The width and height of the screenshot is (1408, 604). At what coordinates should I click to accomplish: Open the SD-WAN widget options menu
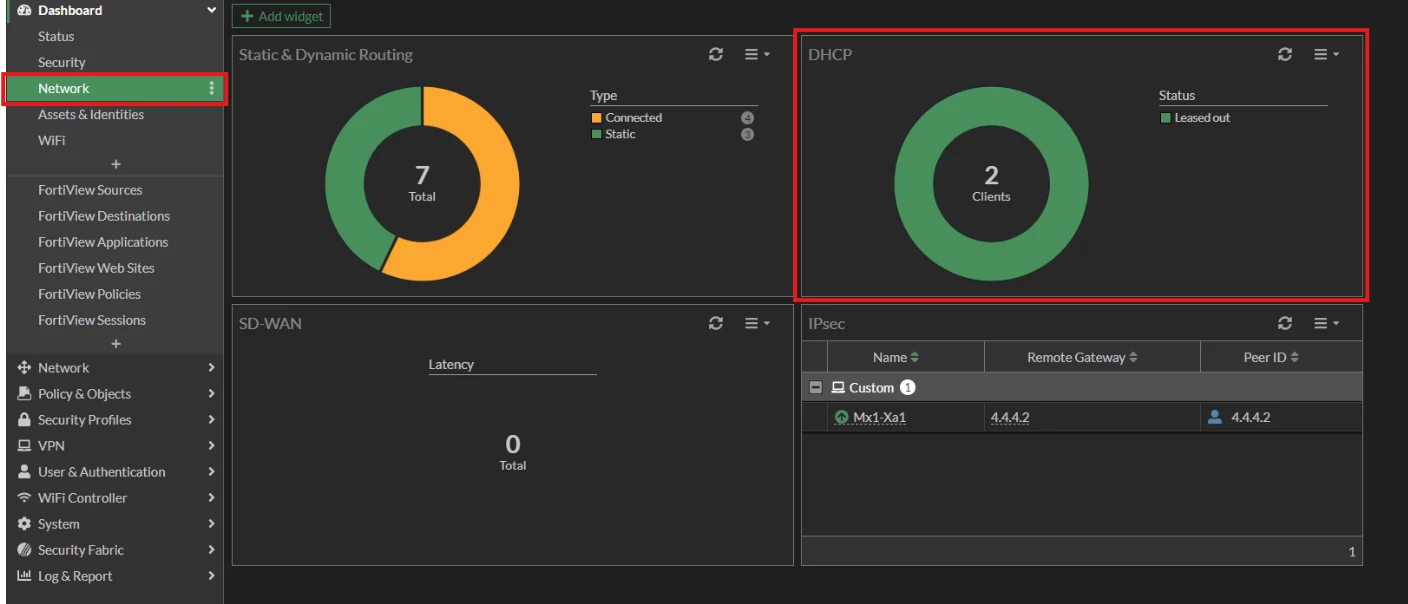pyautogui.click(x=757, y=323)
